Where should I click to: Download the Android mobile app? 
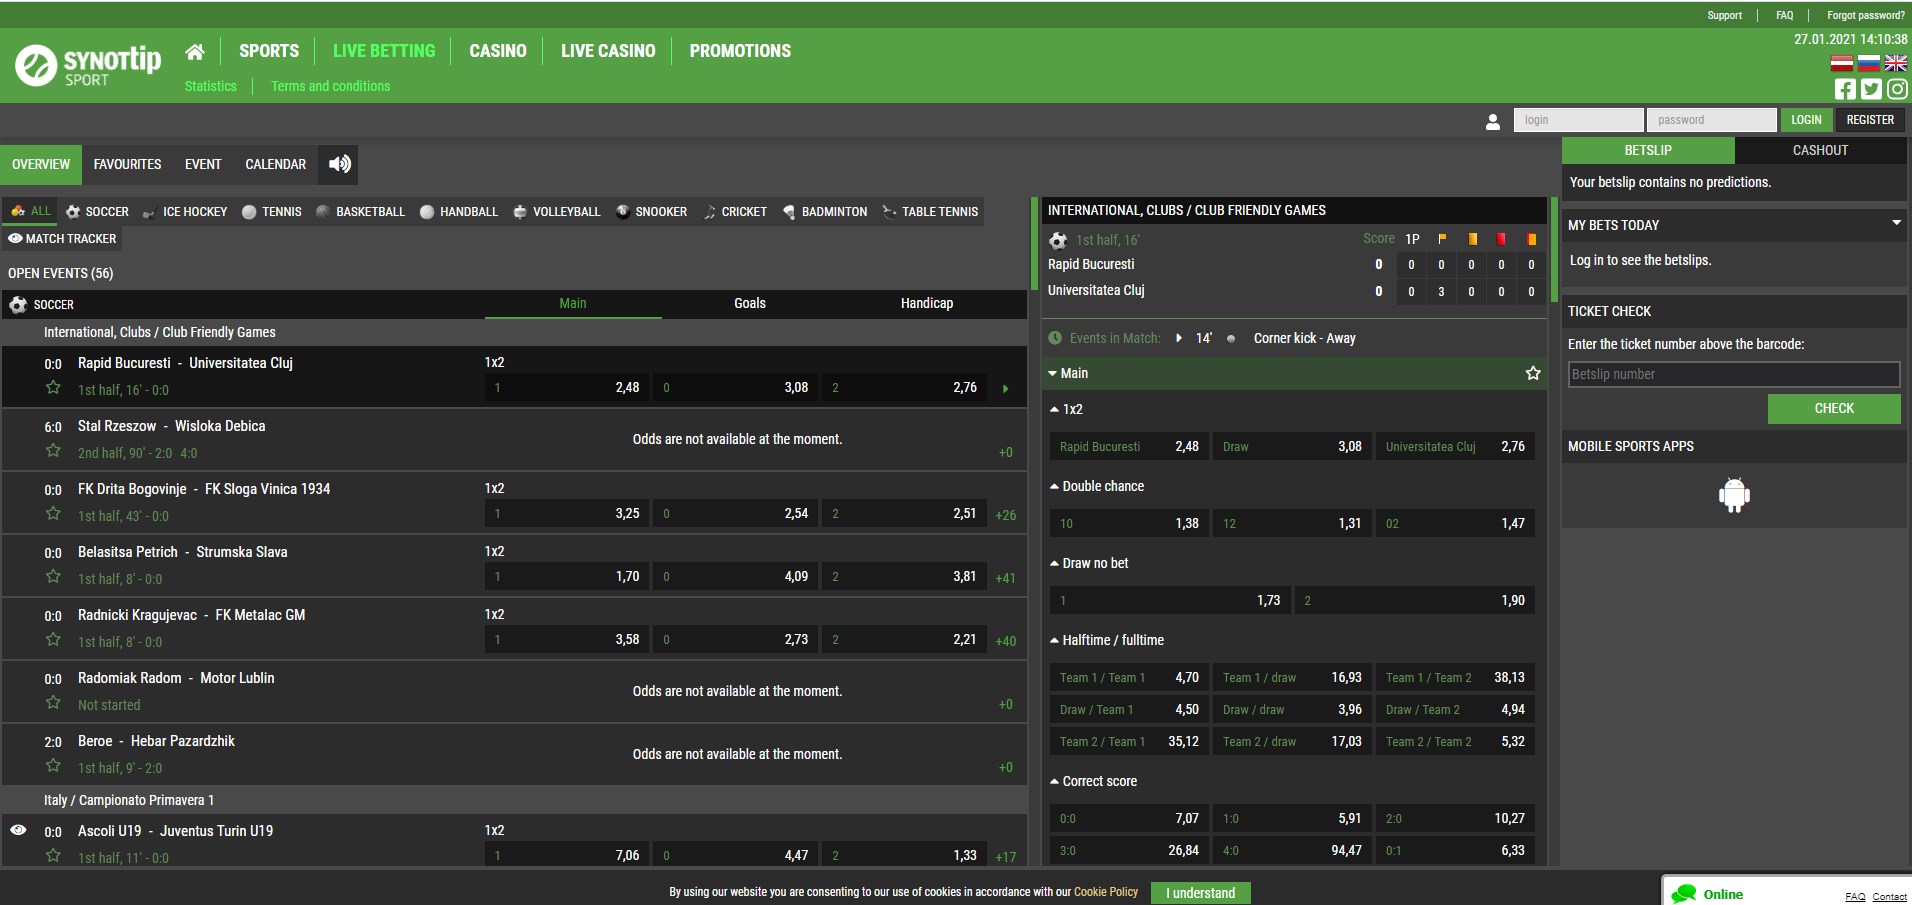(1734, 495)
